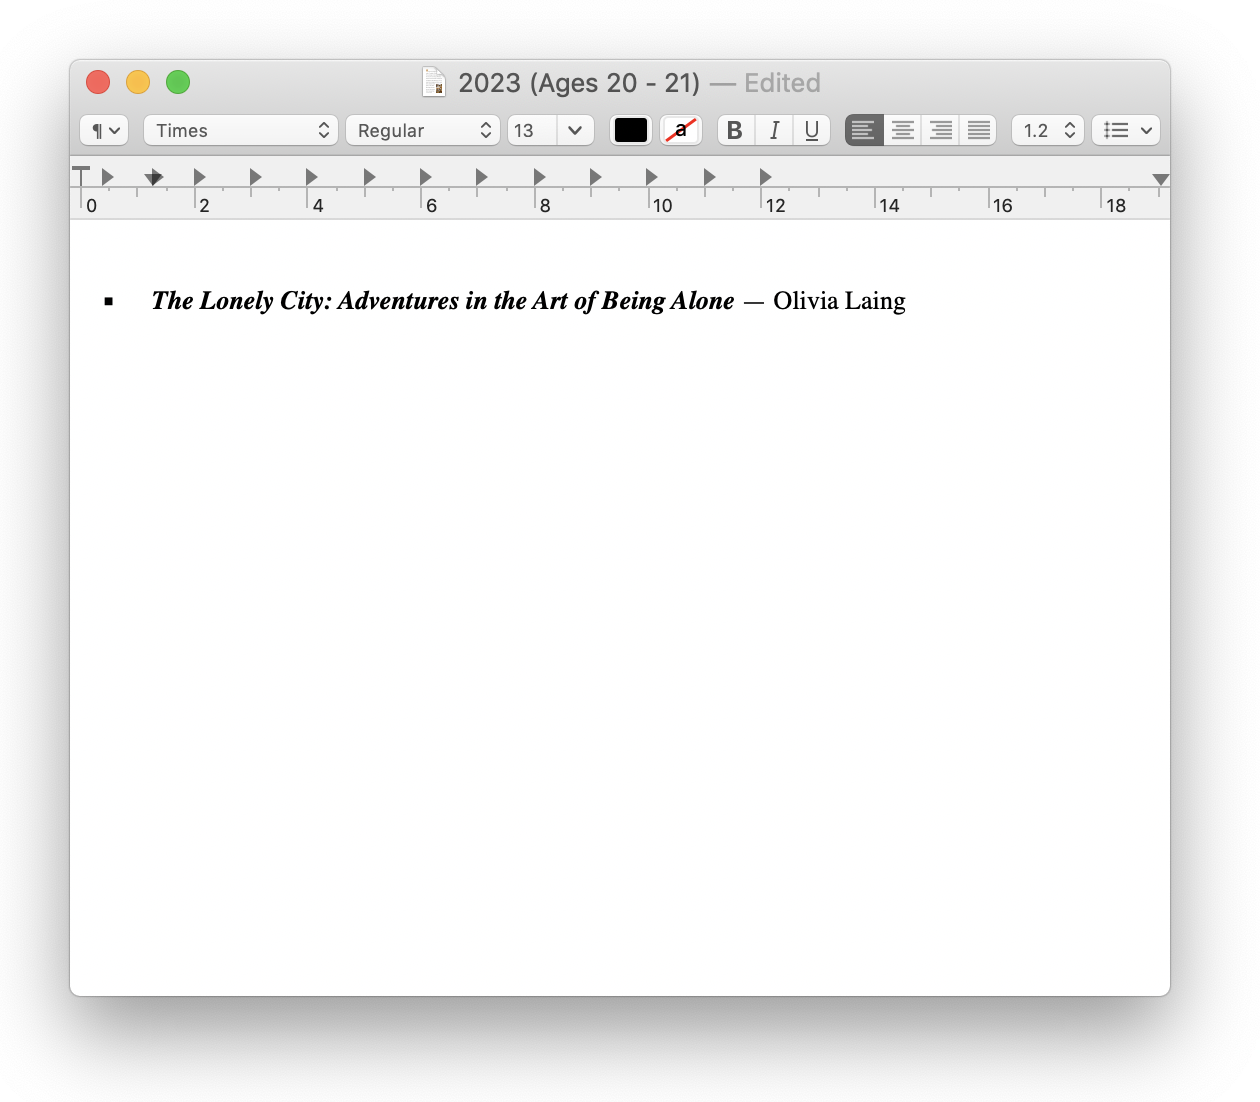
Task: Align text right
Action: 940,131
